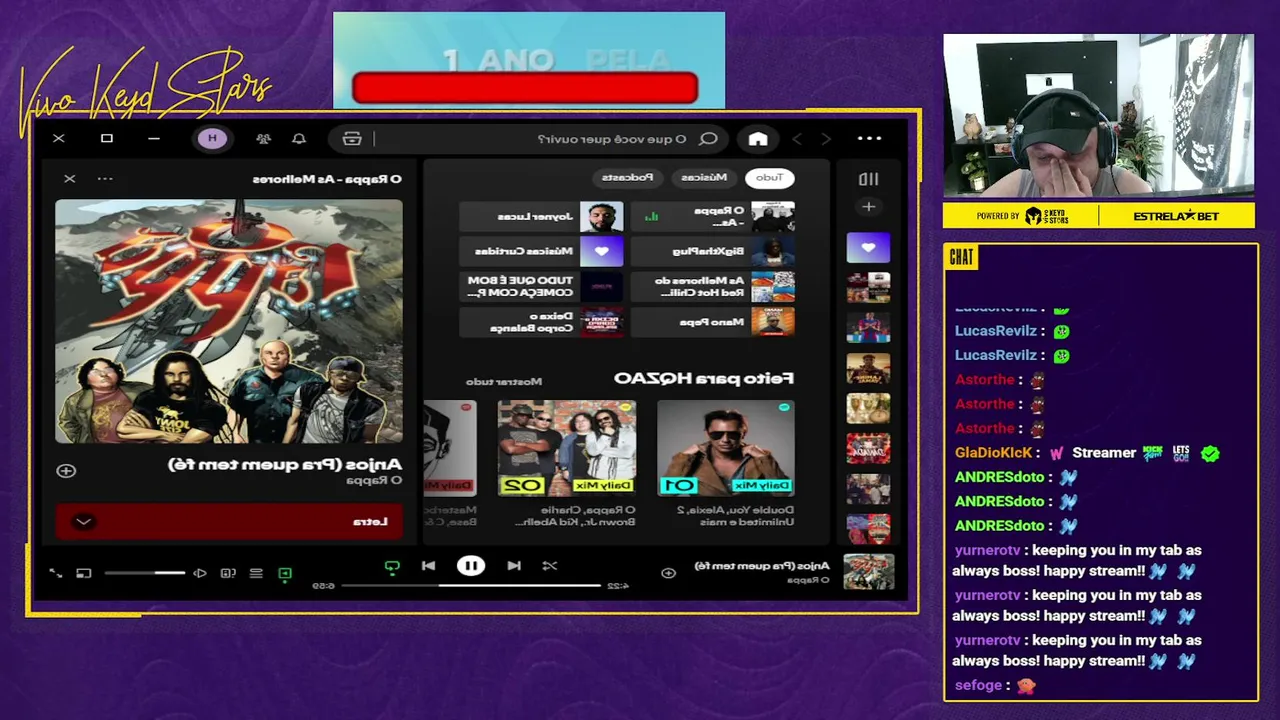This screenshot has height=720, width=1280.
Task: Click the 'O Rappa - As Melhores' panel title
Action: point(327,179)
